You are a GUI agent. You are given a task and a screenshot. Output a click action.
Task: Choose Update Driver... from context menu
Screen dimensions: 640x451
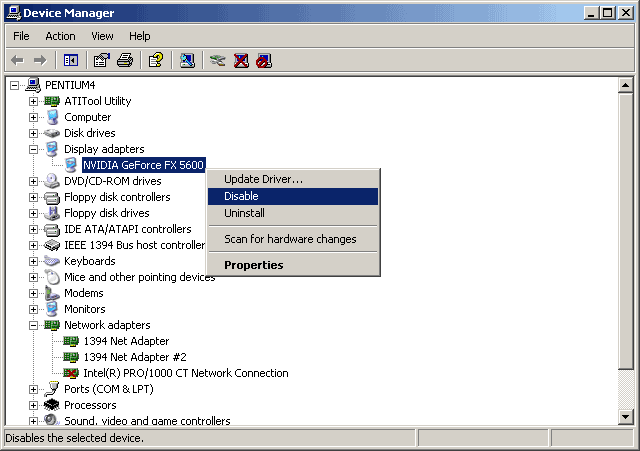[x=293, y=179]
